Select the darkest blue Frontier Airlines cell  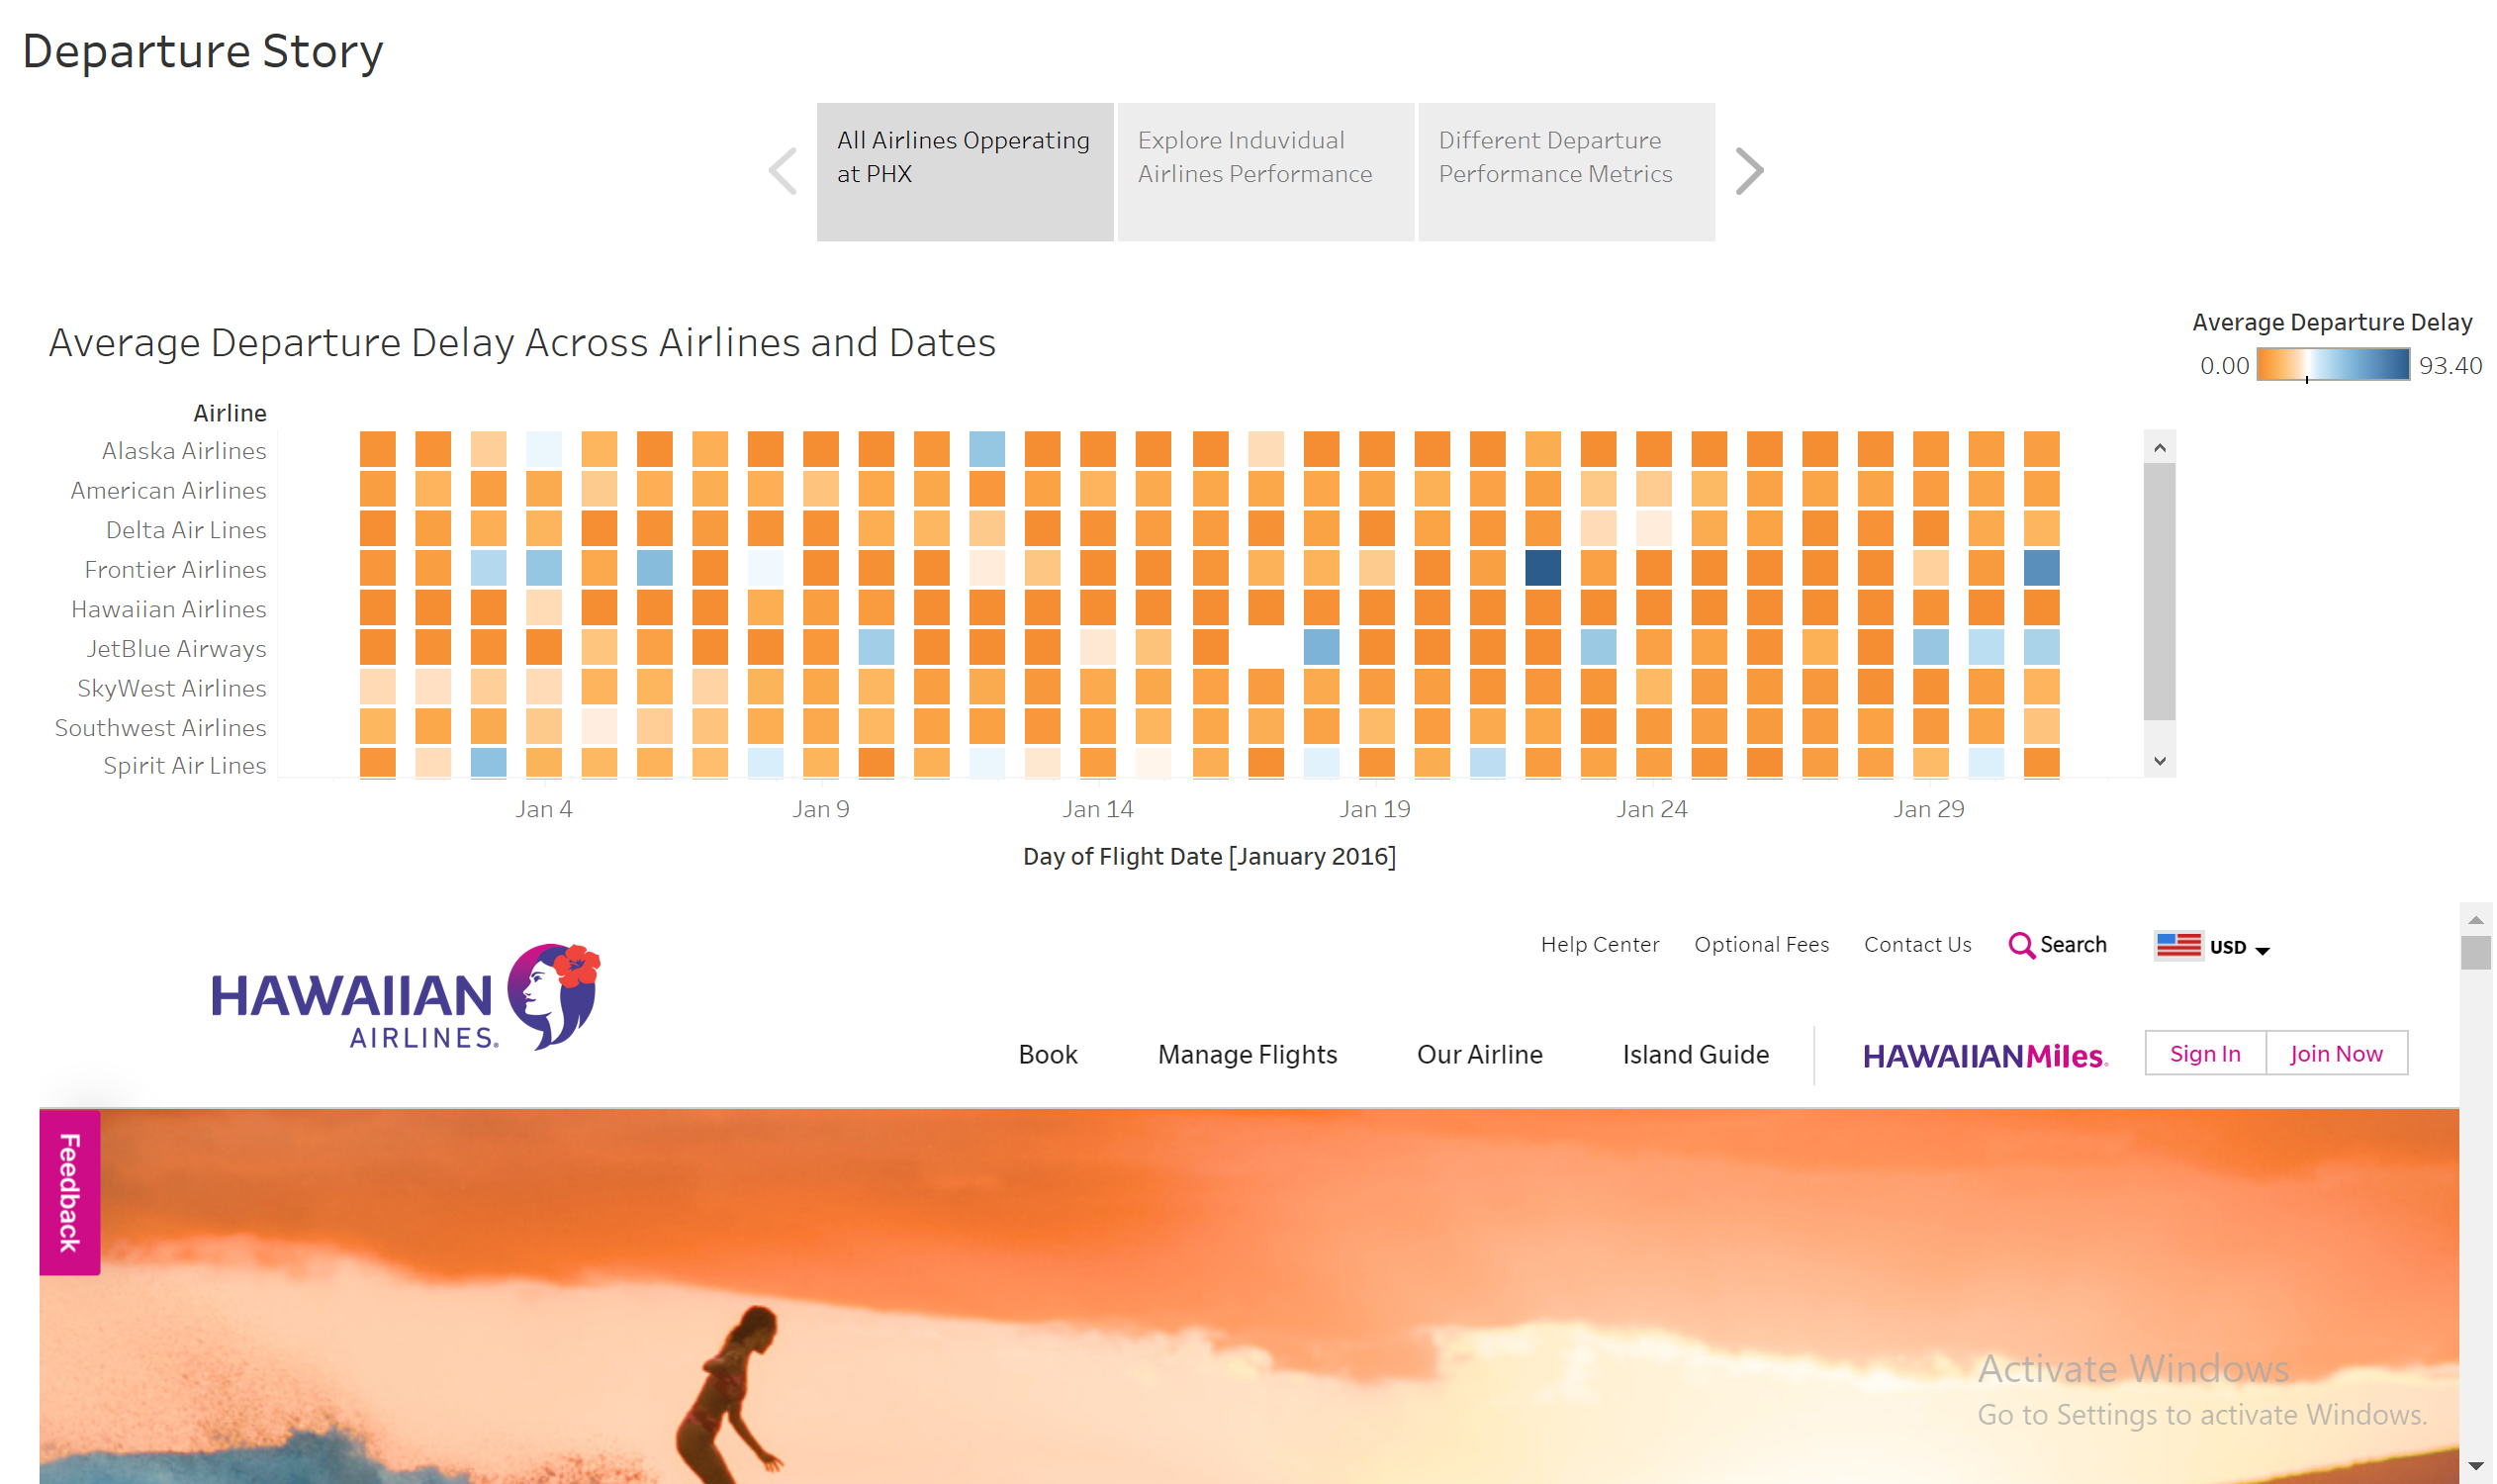tap(1543, 568)
